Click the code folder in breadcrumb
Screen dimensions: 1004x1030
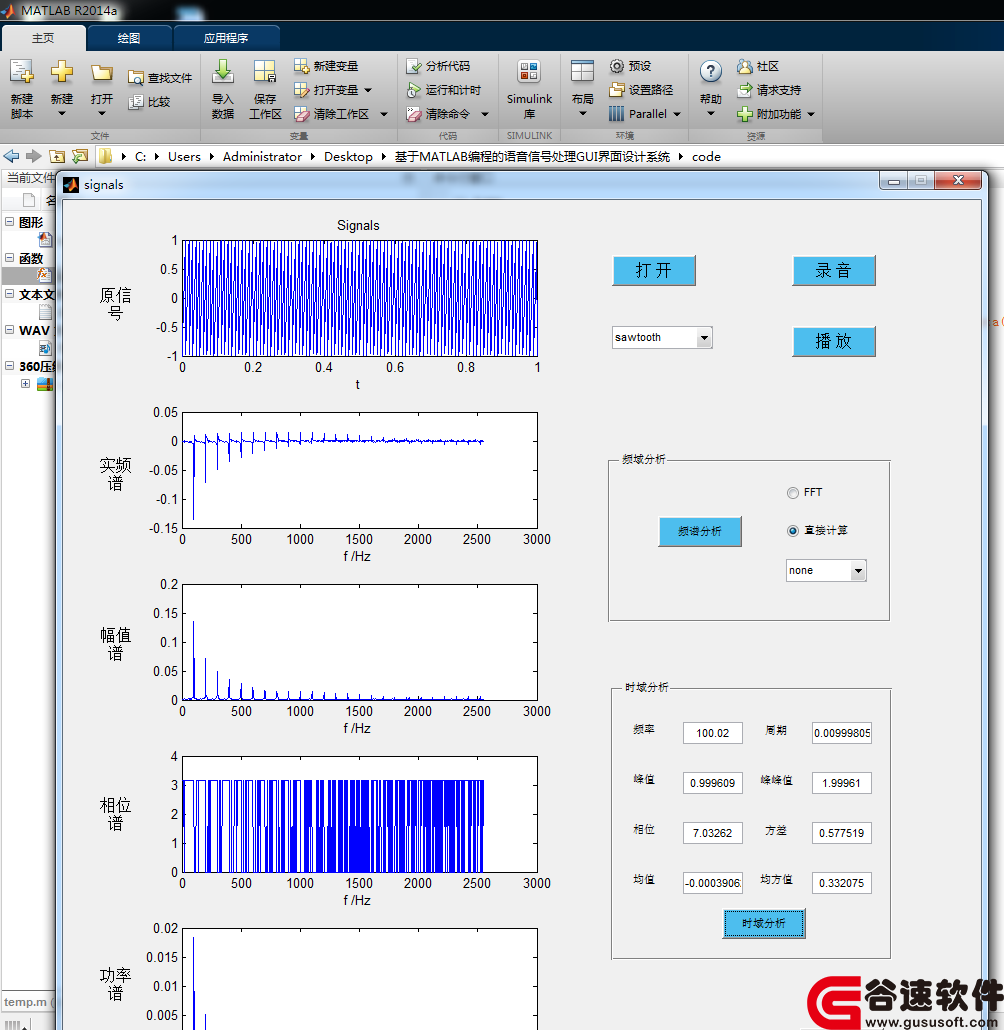tap(706, 156)
